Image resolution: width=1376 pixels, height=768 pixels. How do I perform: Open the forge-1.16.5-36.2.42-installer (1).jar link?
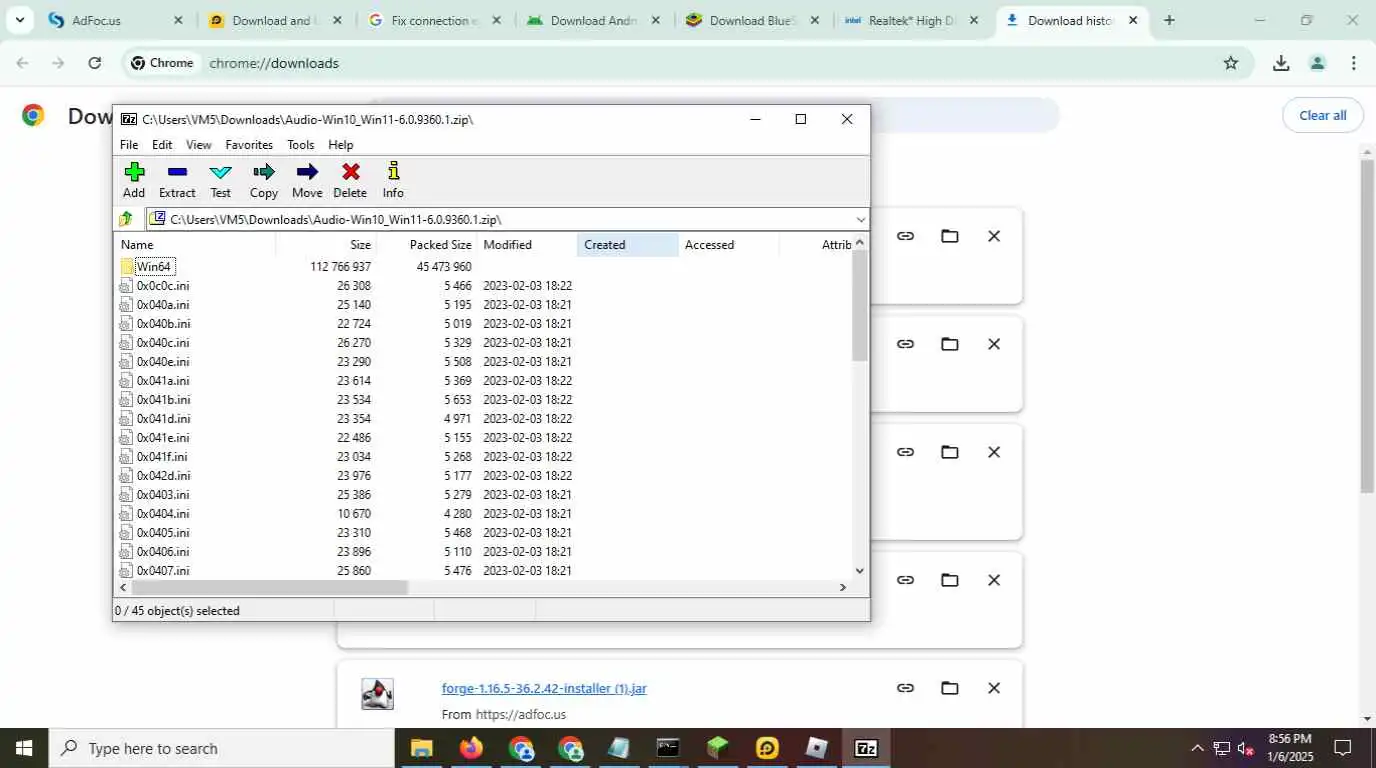tap(544, 688)
